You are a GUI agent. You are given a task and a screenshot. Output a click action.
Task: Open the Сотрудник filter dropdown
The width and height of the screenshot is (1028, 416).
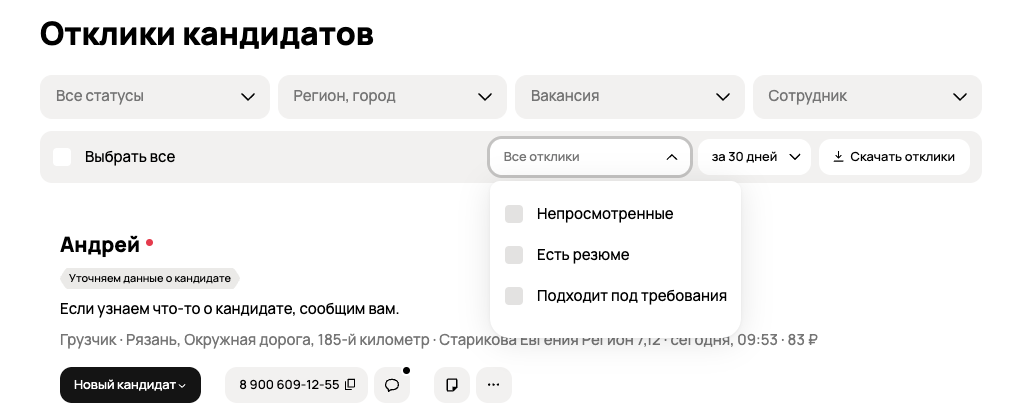(x=866, y=96)
